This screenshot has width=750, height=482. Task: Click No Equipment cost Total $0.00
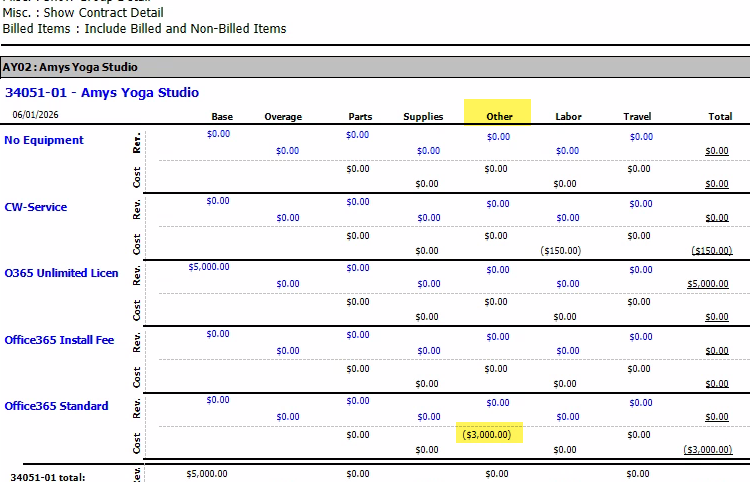pos(717,184)
